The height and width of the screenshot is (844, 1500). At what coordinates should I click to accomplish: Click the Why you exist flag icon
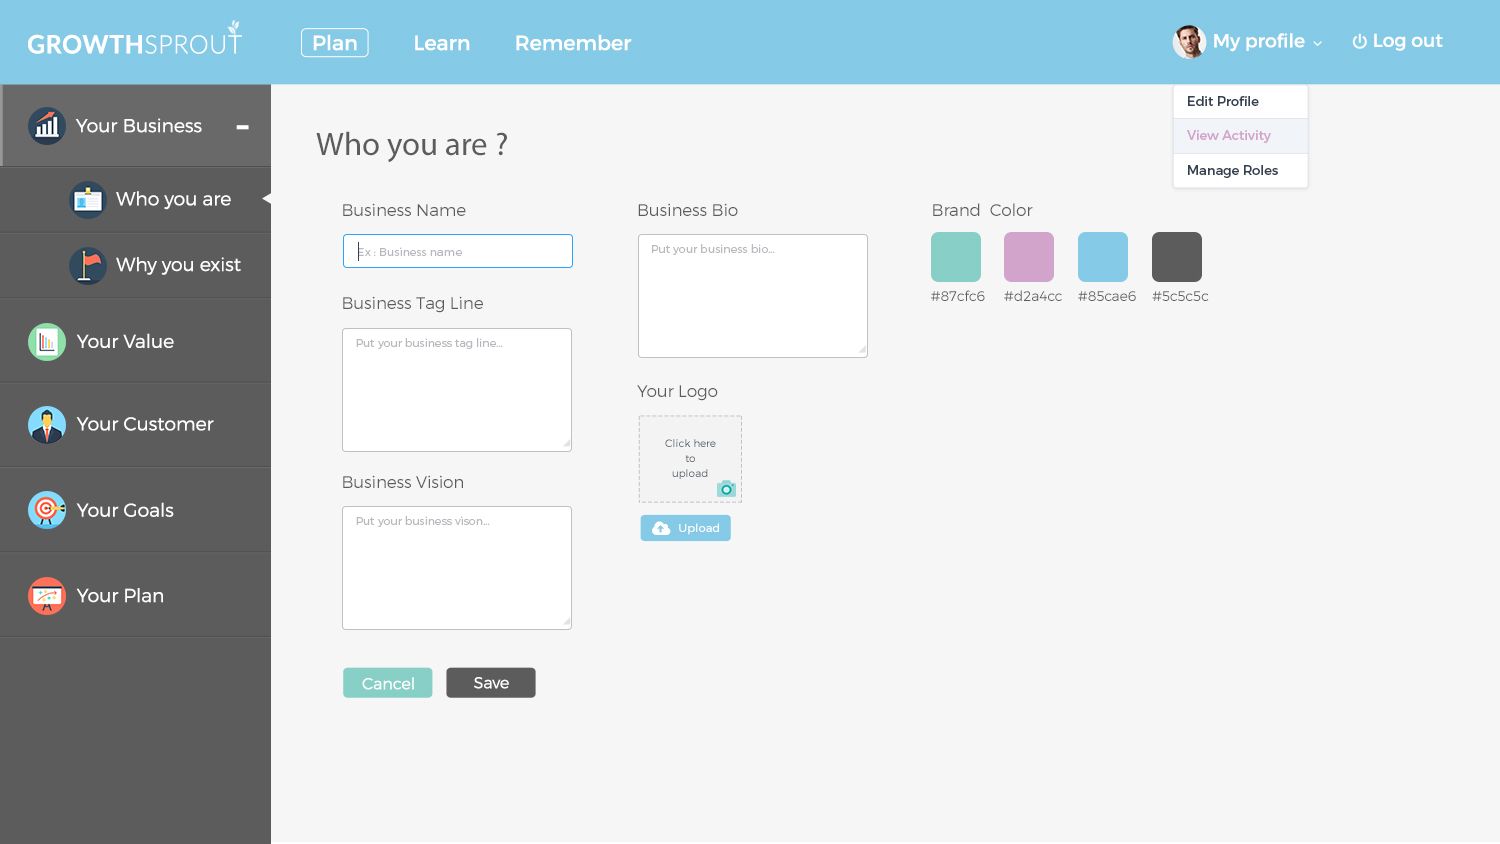pos(88,266)
